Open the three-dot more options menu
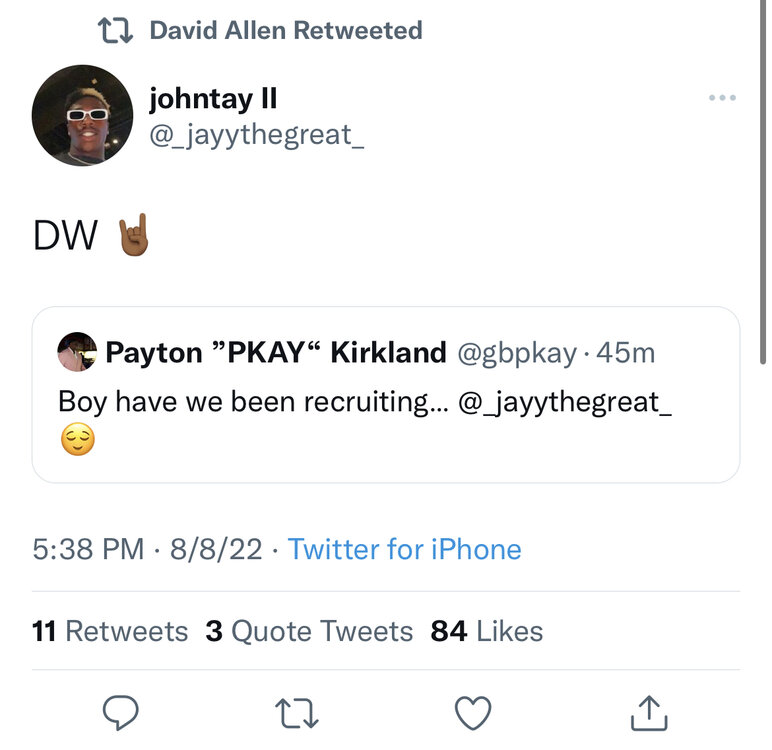772x750 pixels. tap(721, 98)
